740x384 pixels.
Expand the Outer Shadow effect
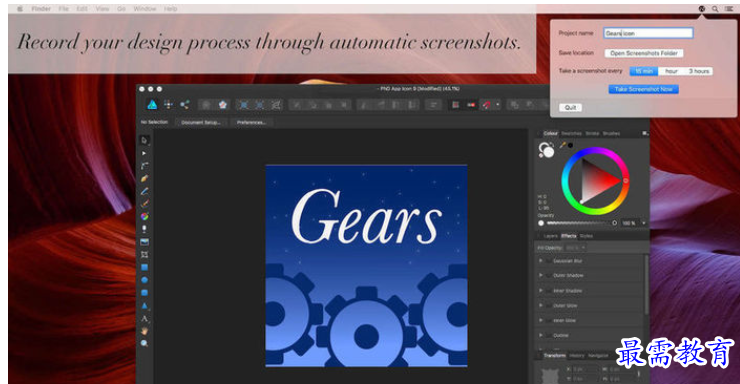coord(541,275)
